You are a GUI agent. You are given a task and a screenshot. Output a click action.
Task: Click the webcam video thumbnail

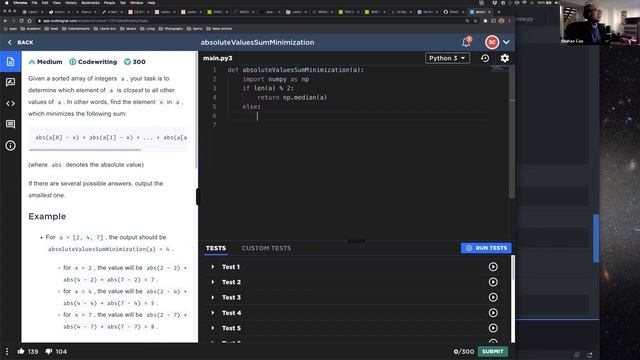pos(600,22)
